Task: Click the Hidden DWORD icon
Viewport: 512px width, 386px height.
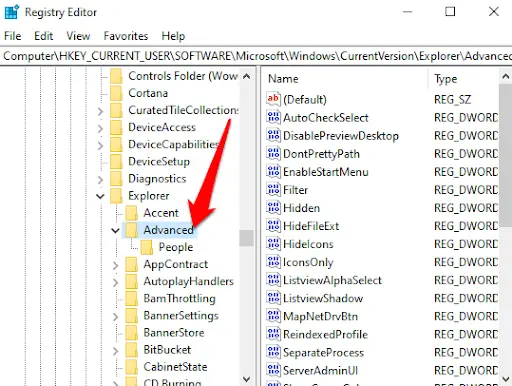Action: coord(273,208)
